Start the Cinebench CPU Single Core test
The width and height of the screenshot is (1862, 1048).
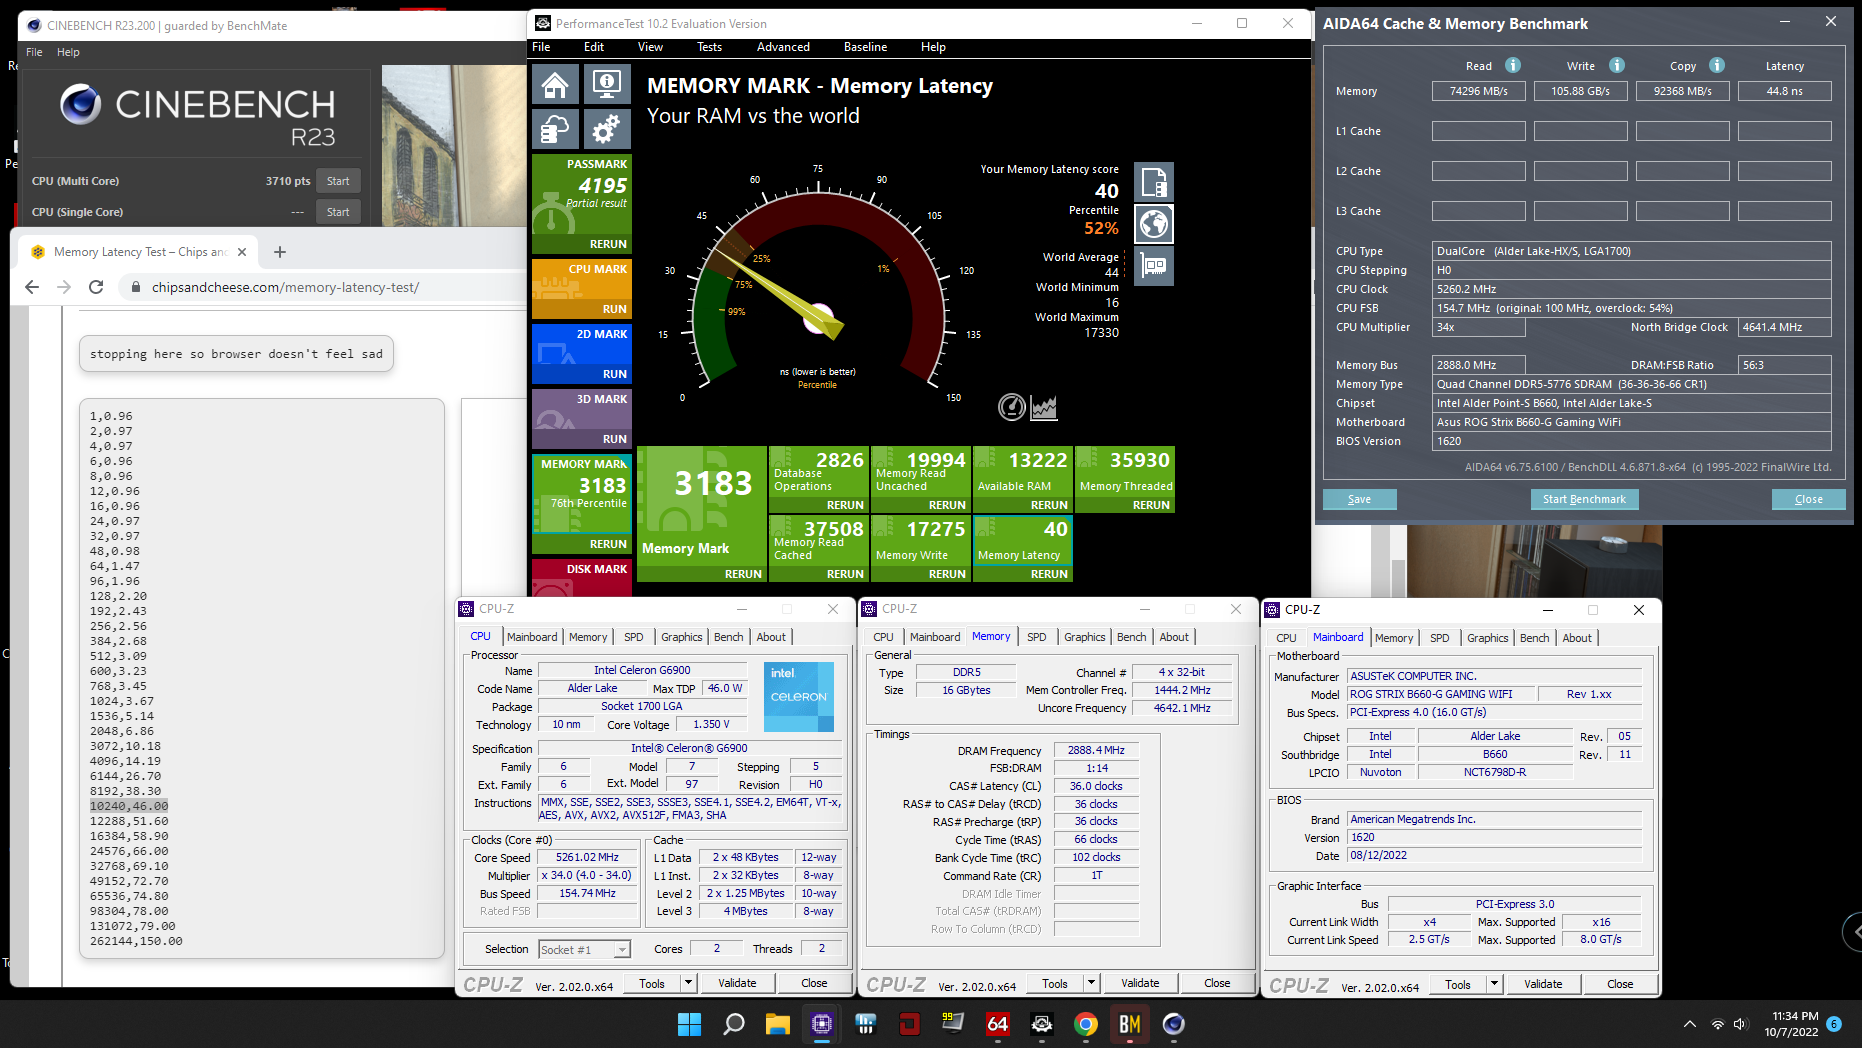click(x=338, y=212)
